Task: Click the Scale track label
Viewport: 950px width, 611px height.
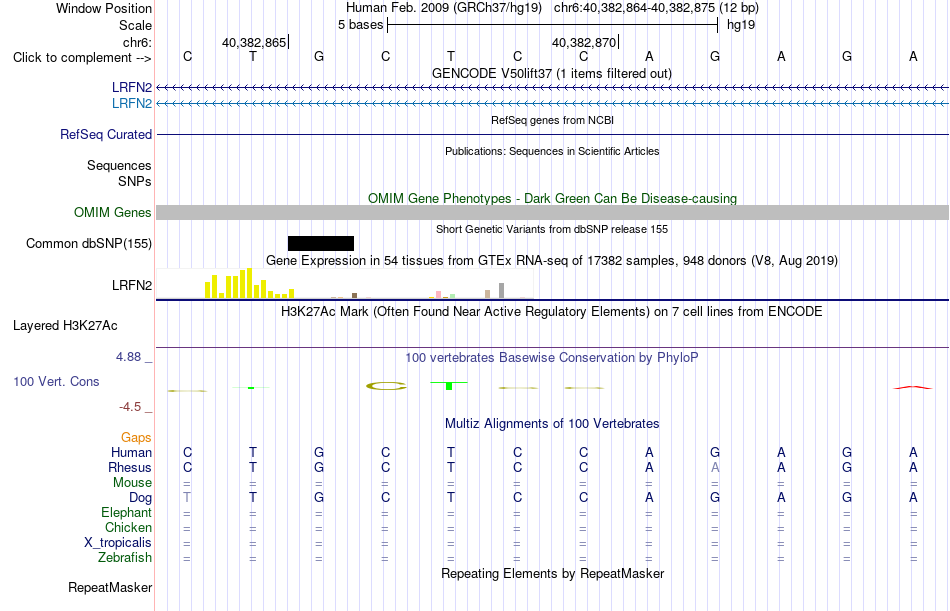Action: click(136, 25)
